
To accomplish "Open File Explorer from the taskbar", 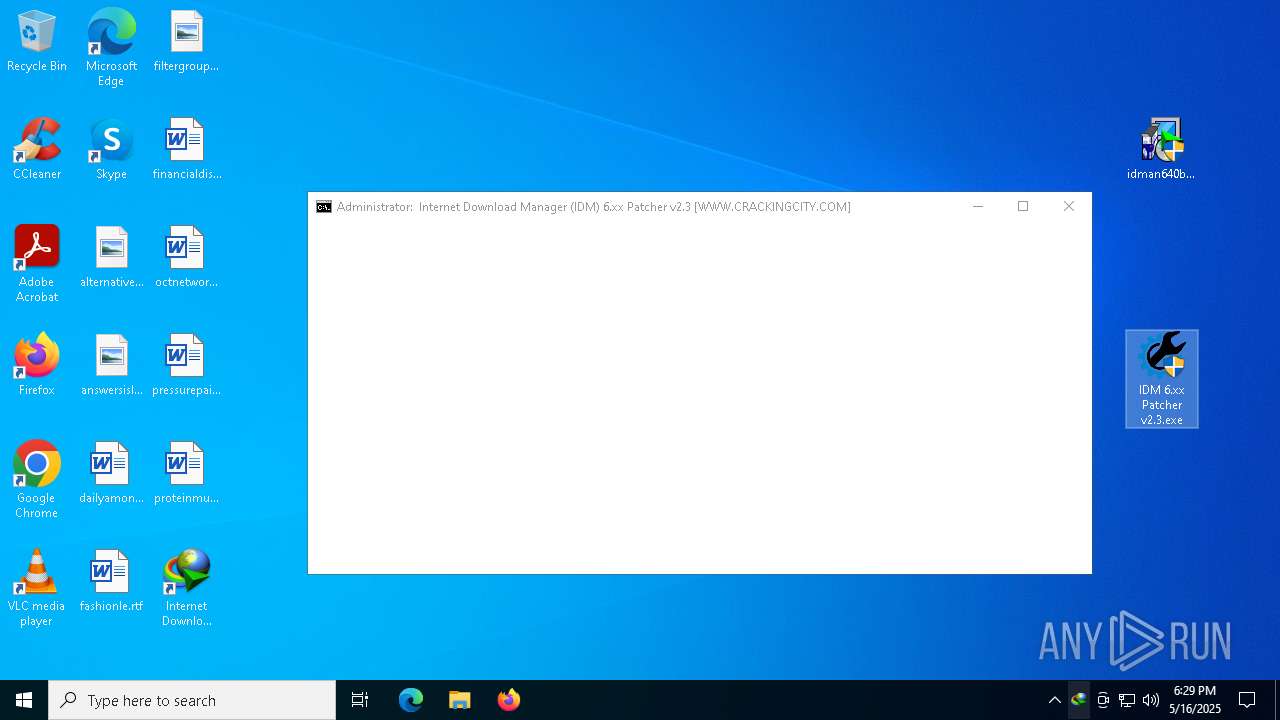I will tap(460, 700).
